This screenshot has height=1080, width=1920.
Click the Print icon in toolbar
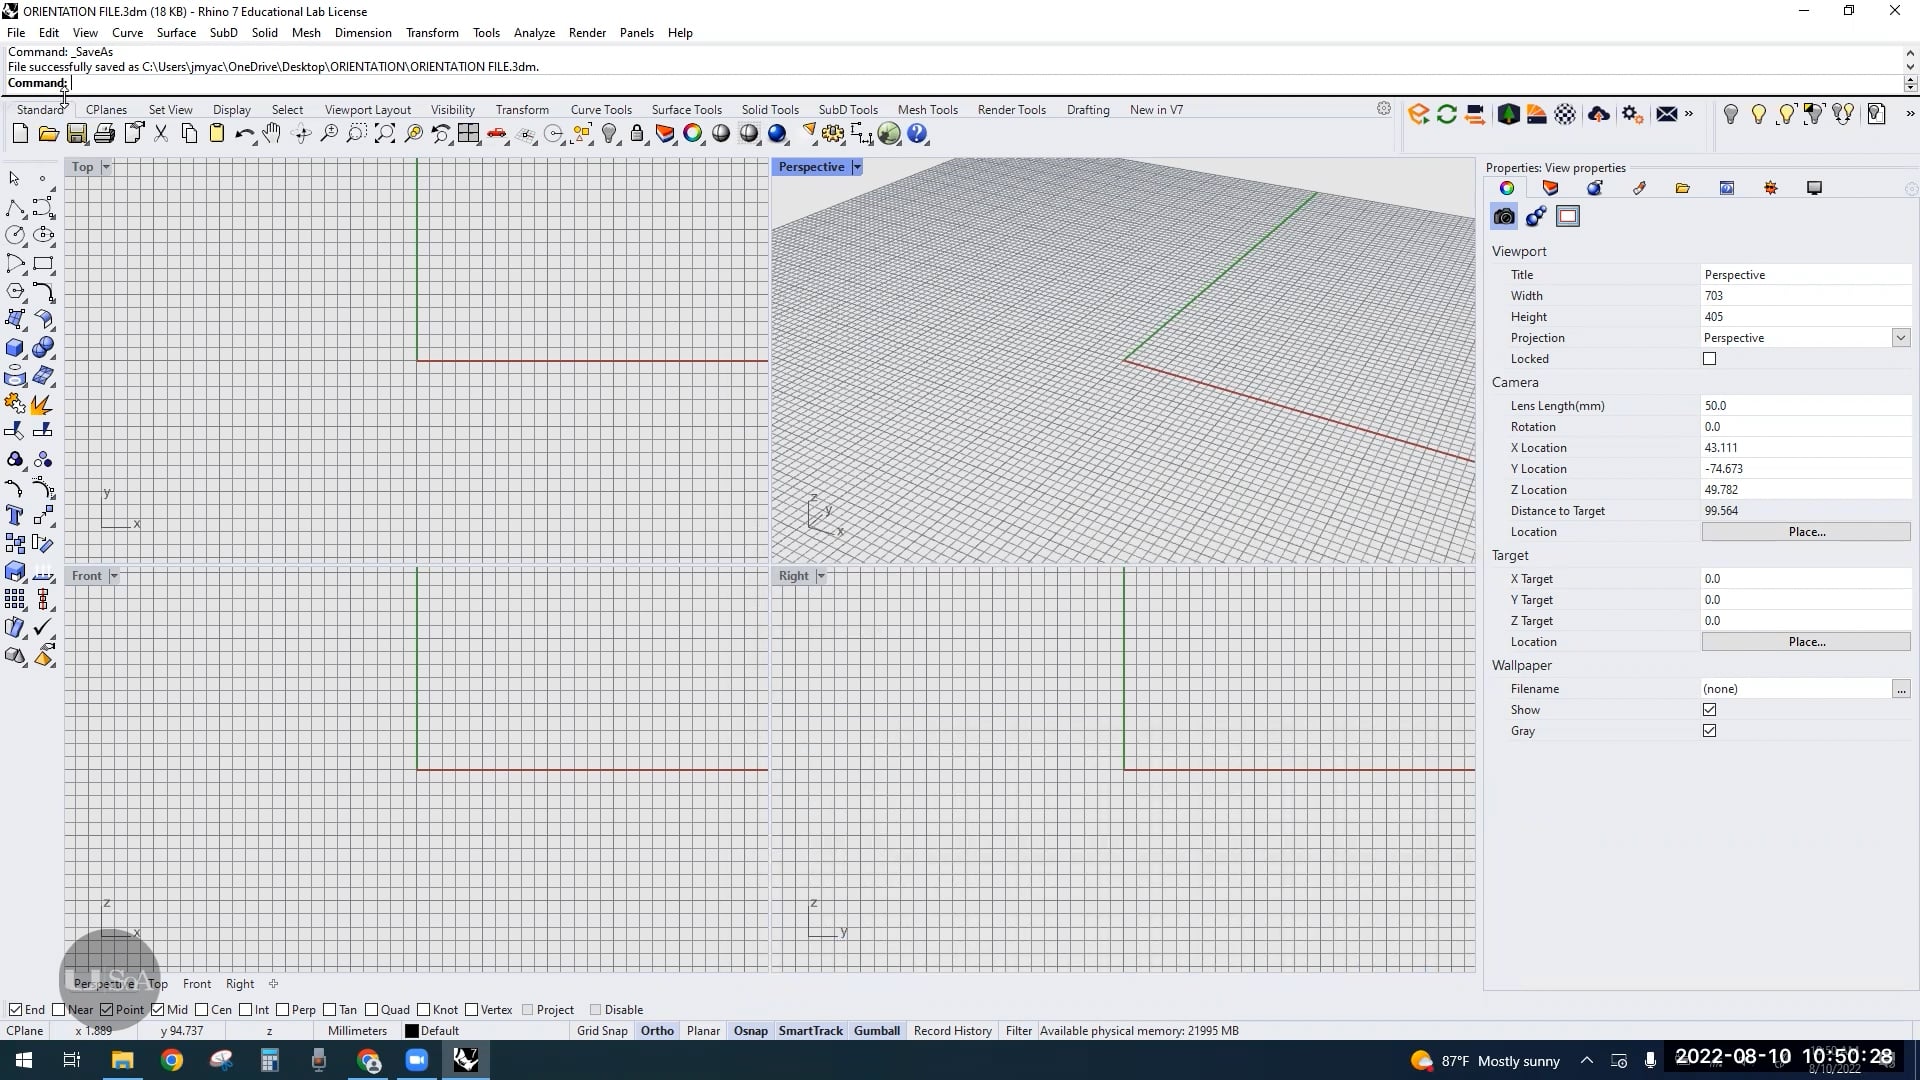(104, 134)
